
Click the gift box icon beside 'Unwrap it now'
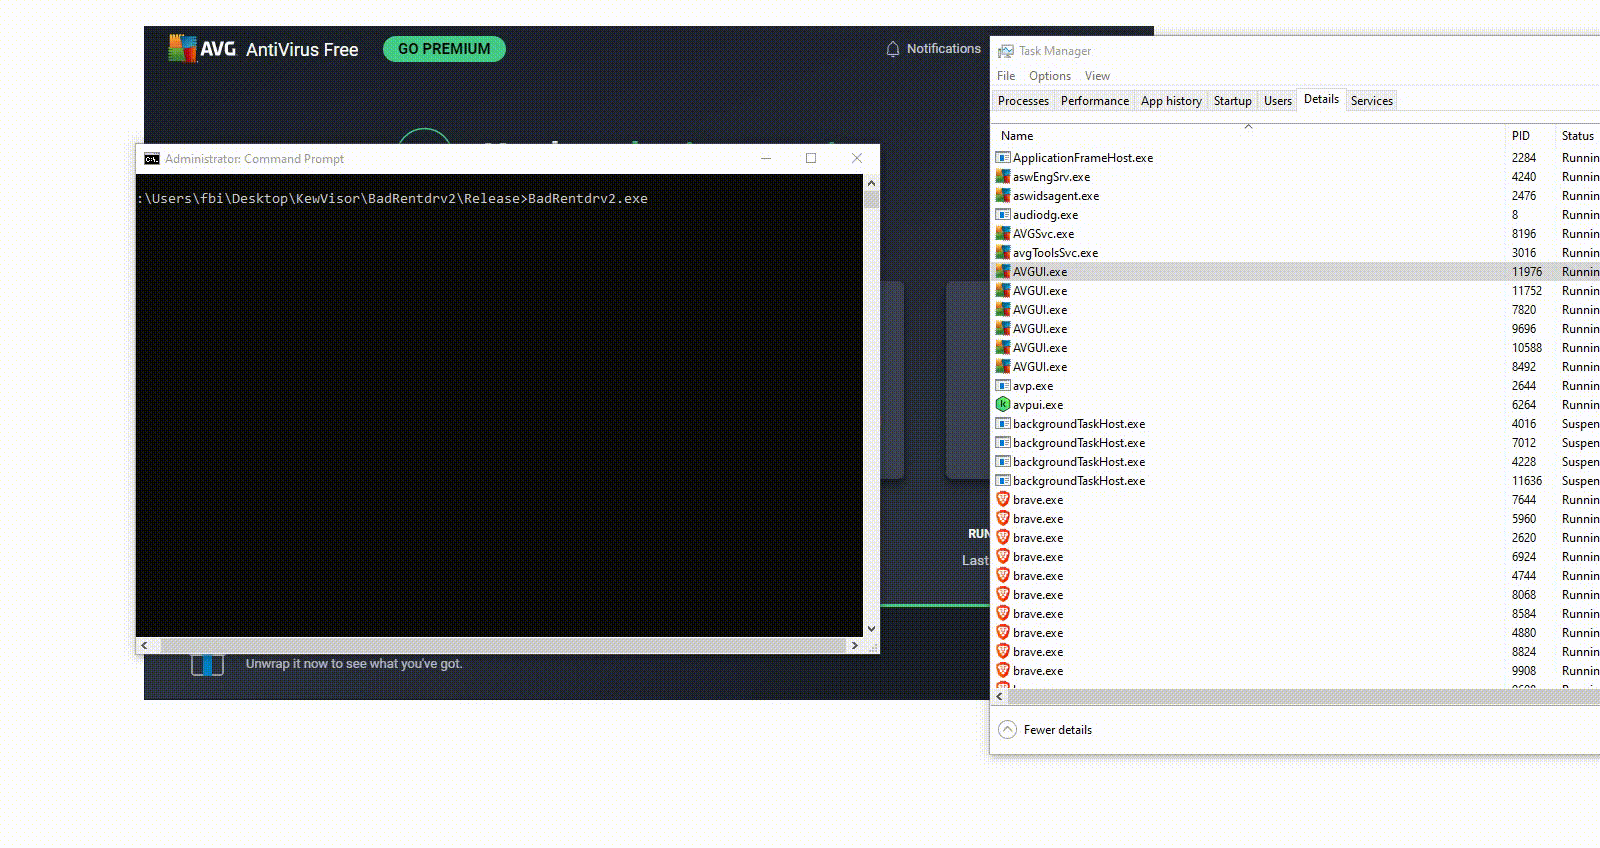pyautogui.click(x=207, y=664)
